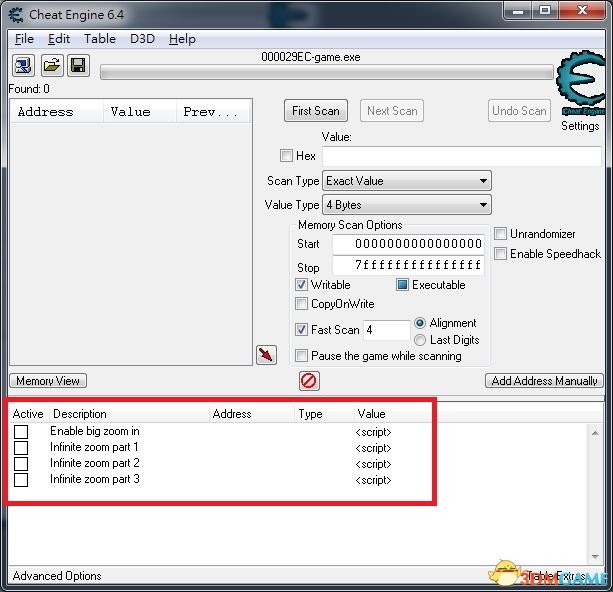Click the Value input field
Image resolution: width=613 pixels, height=592 pixels.
click(x=462, y=156)
